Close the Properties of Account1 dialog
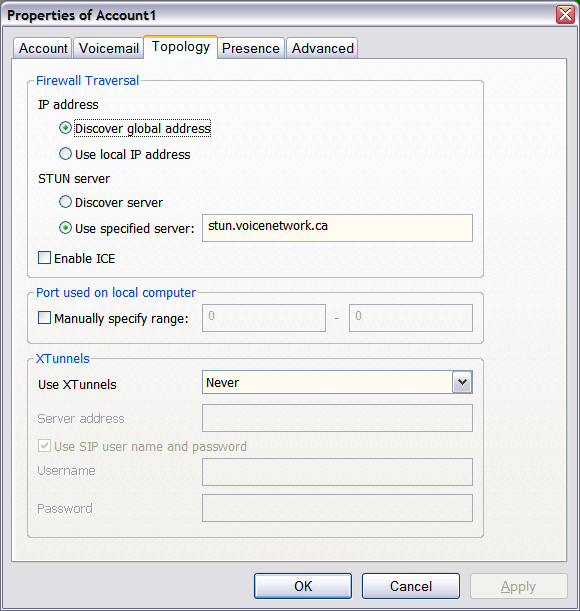The height and width of the screenshot is (611, 580). [565, 15]
